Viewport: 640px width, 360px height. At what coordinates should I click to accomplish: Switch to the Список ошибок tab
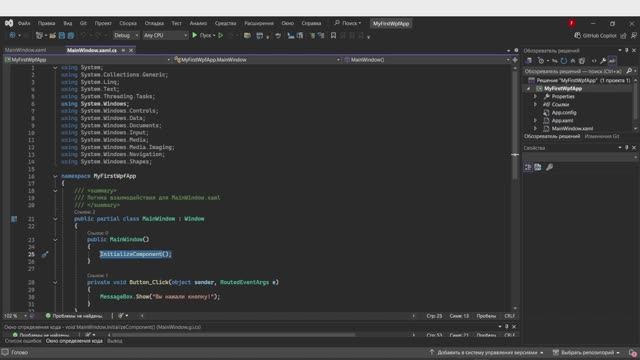(23, 341)
